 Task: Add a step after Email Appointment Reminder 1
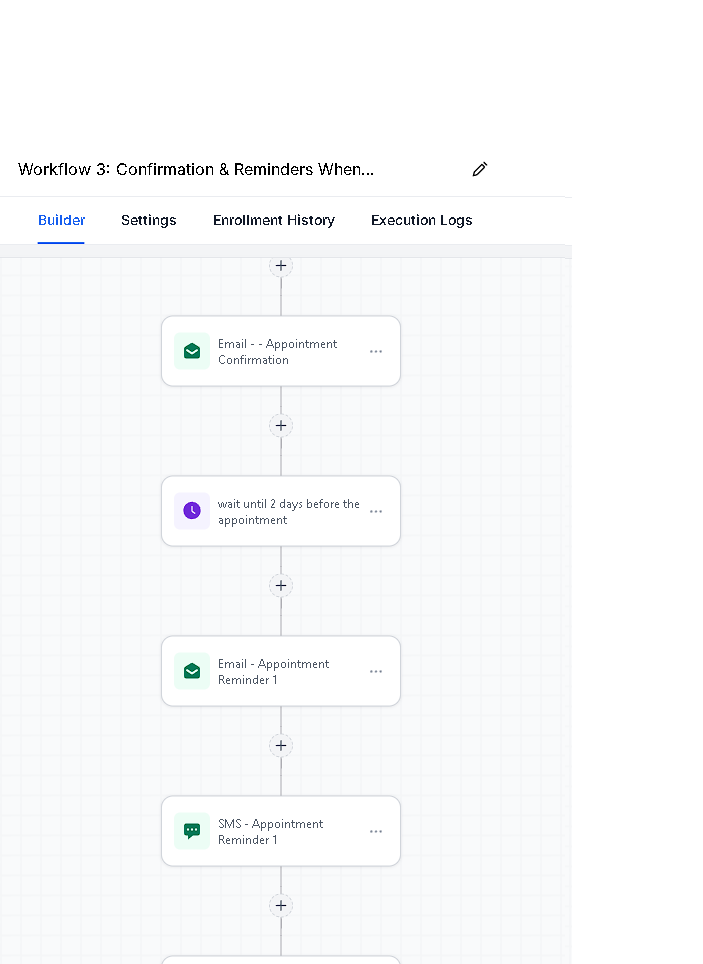click(x=281, y=745)
